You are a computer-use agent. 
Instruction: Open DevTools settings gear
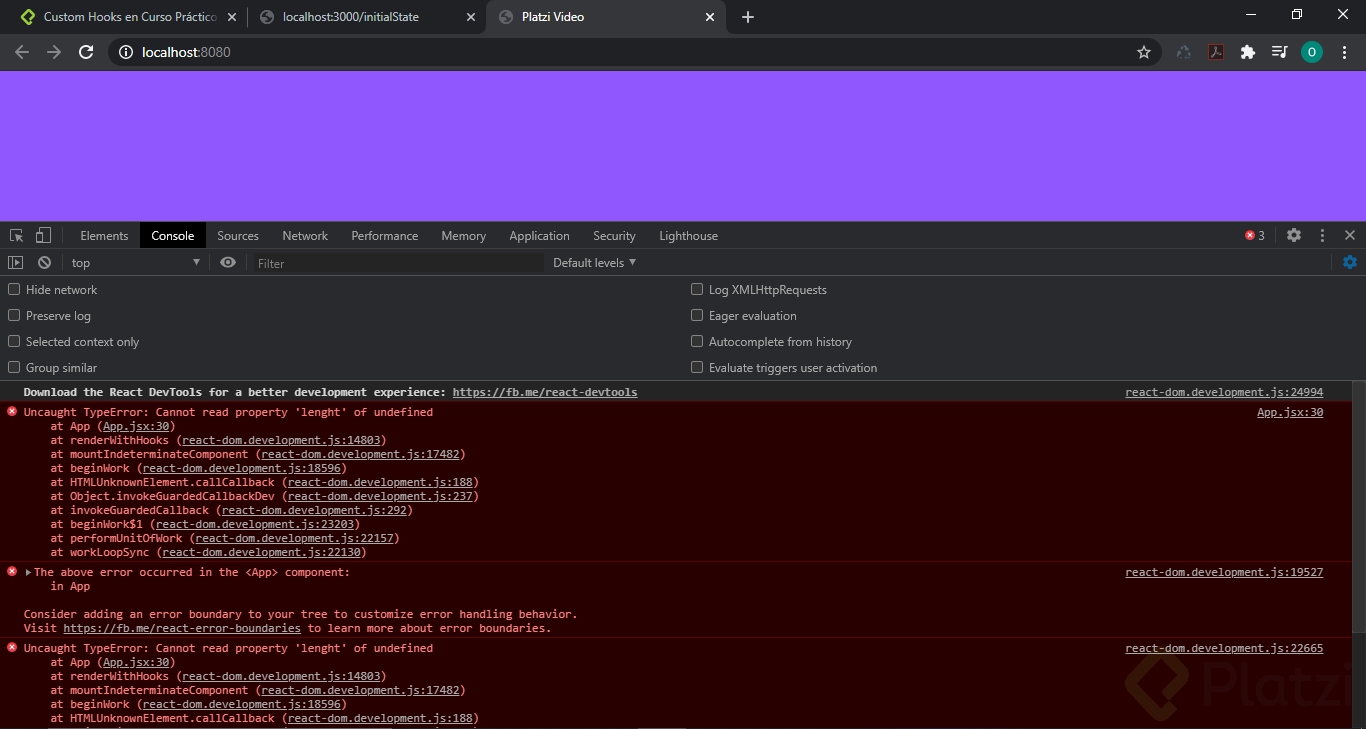point(1294,235)
